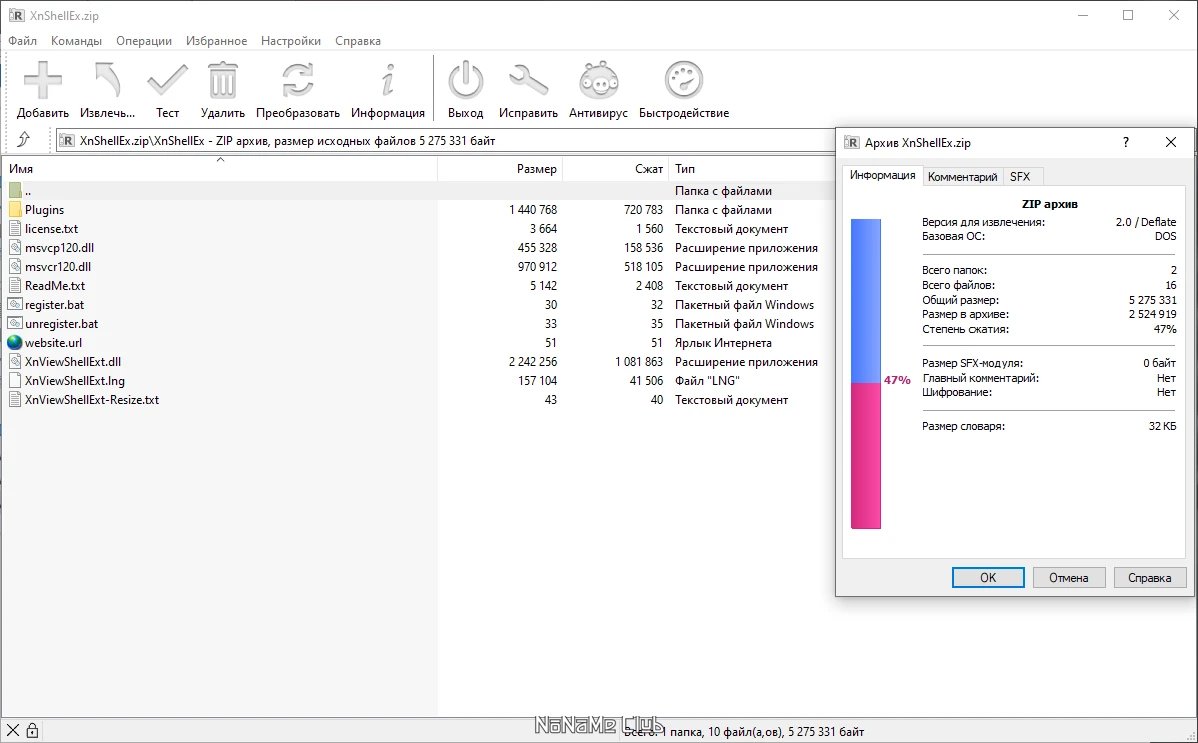Click the unregister.bat batch file icon
This screenshot has width=1198, height=743.
[15, 323]
